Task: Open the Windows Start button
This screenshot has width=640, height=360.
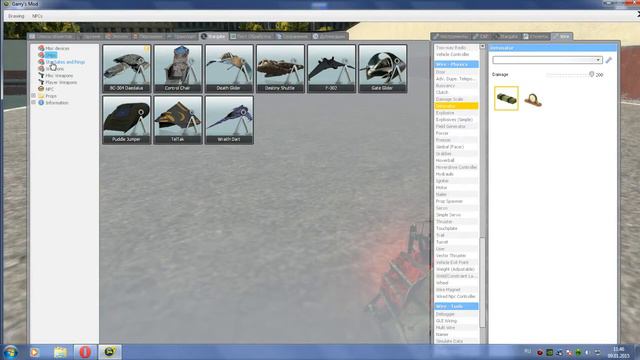Action: [11, 352]
